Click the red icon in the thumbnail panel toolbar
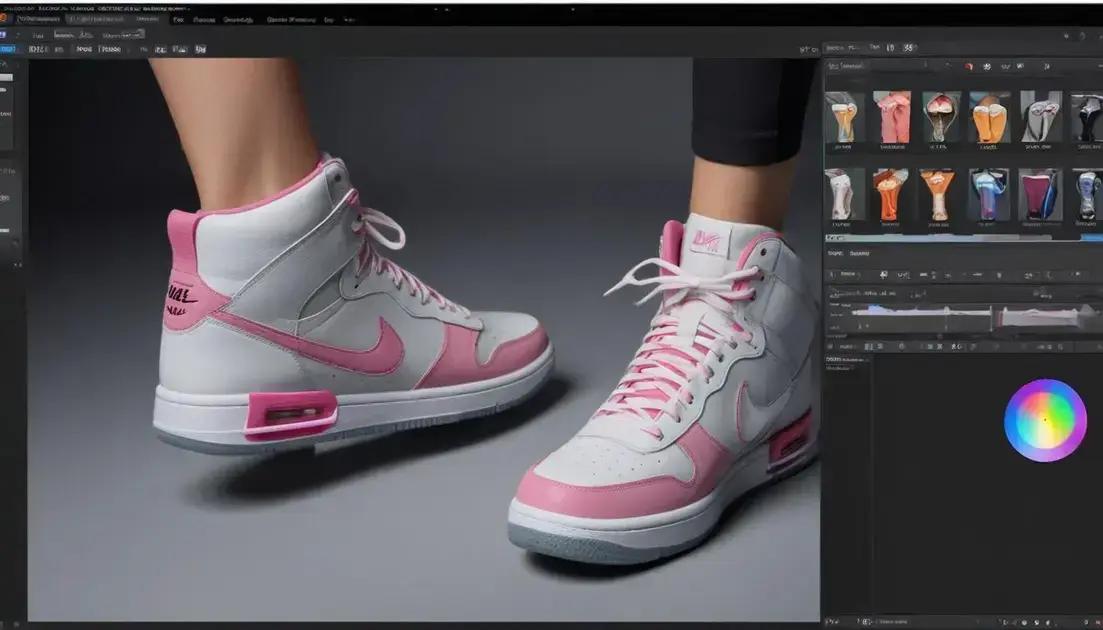 coord(969,67)
